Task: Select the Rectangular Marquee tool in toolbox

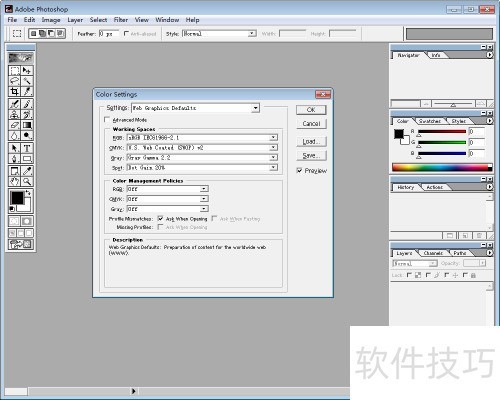Action: tap(14, 71)
